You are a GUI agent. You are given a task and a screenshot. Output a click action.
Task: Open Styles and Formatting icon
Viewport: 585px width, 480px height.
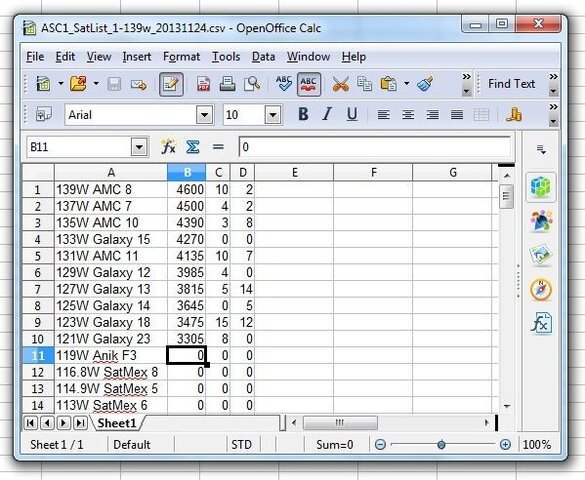pyautogui.click(x=44, y=114)
